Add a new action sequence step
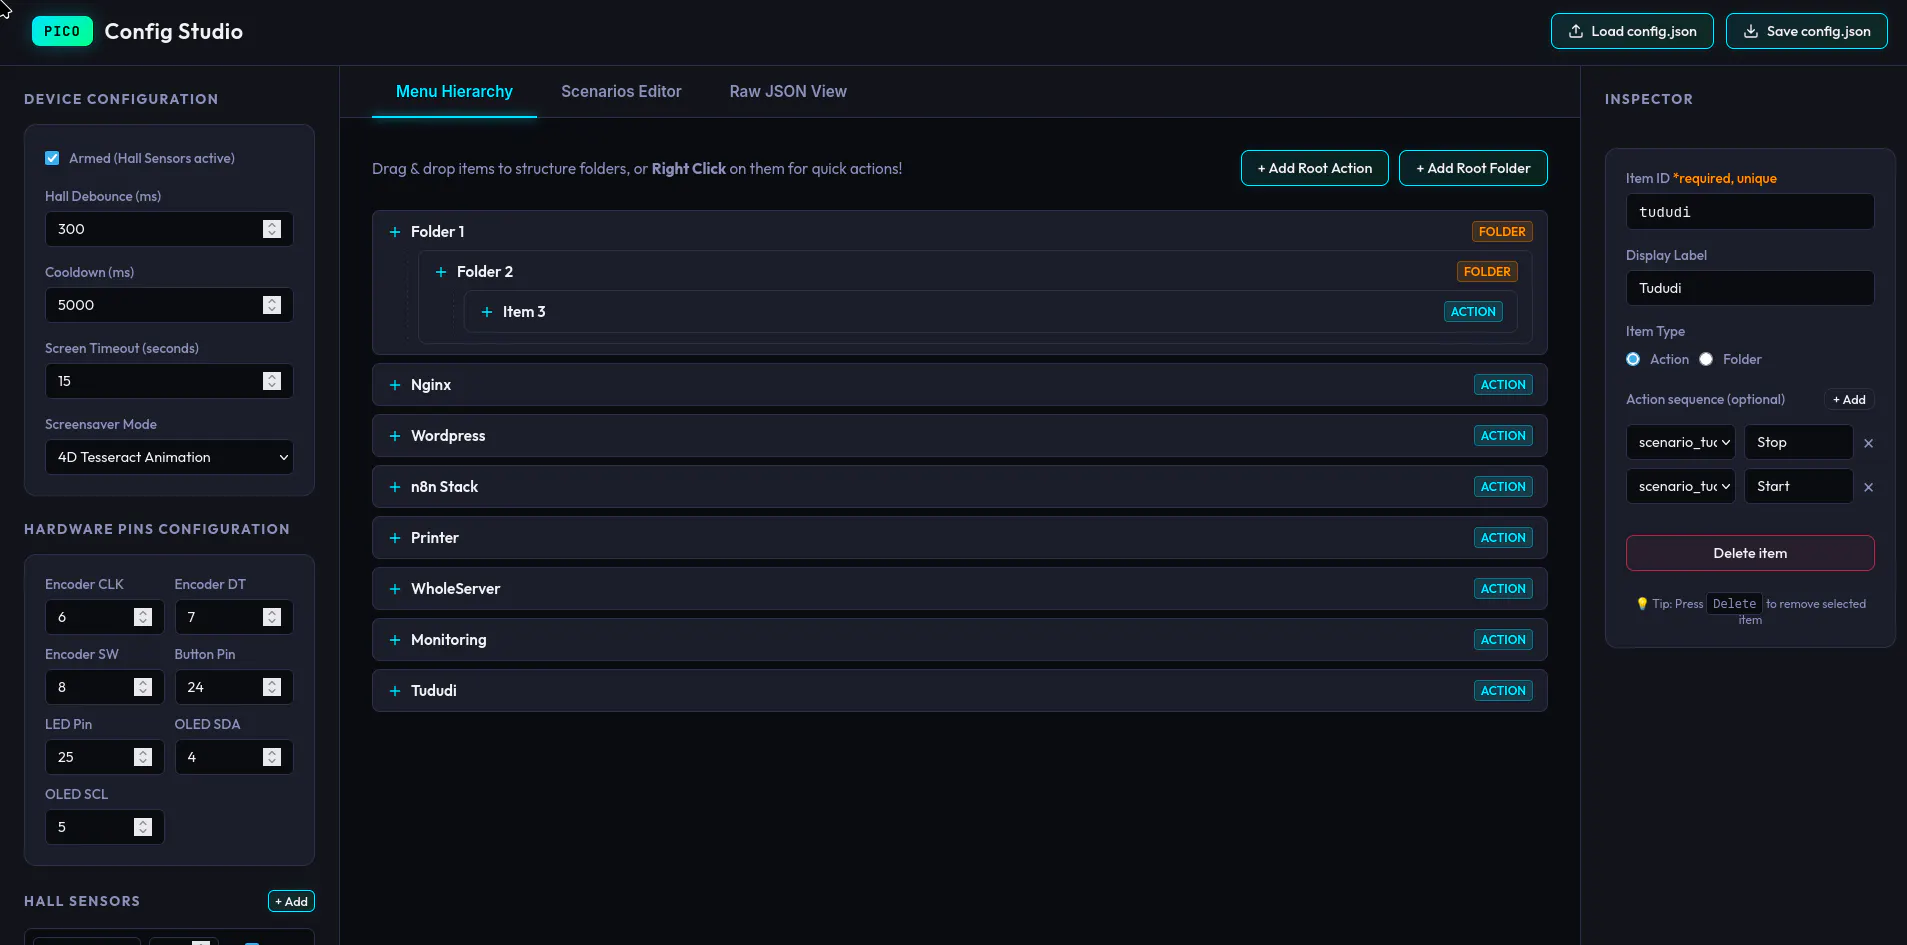1907x945 pixels. (1849, 400)
